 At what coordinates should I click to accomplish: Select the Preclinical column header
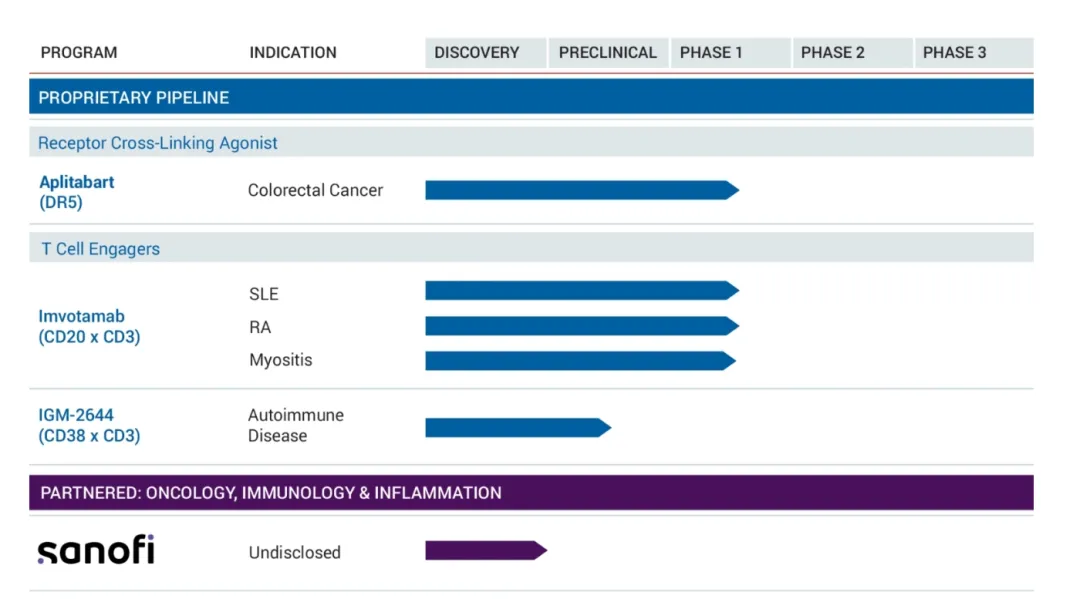point(607,53)
